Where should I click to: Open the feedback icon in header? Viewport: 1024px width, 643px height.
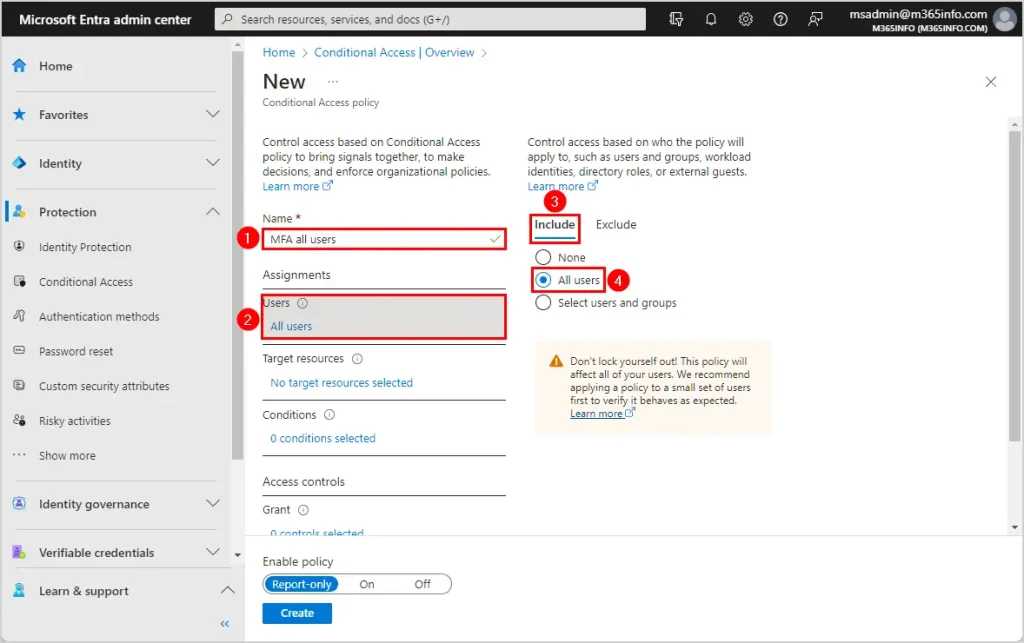(816, 19)
